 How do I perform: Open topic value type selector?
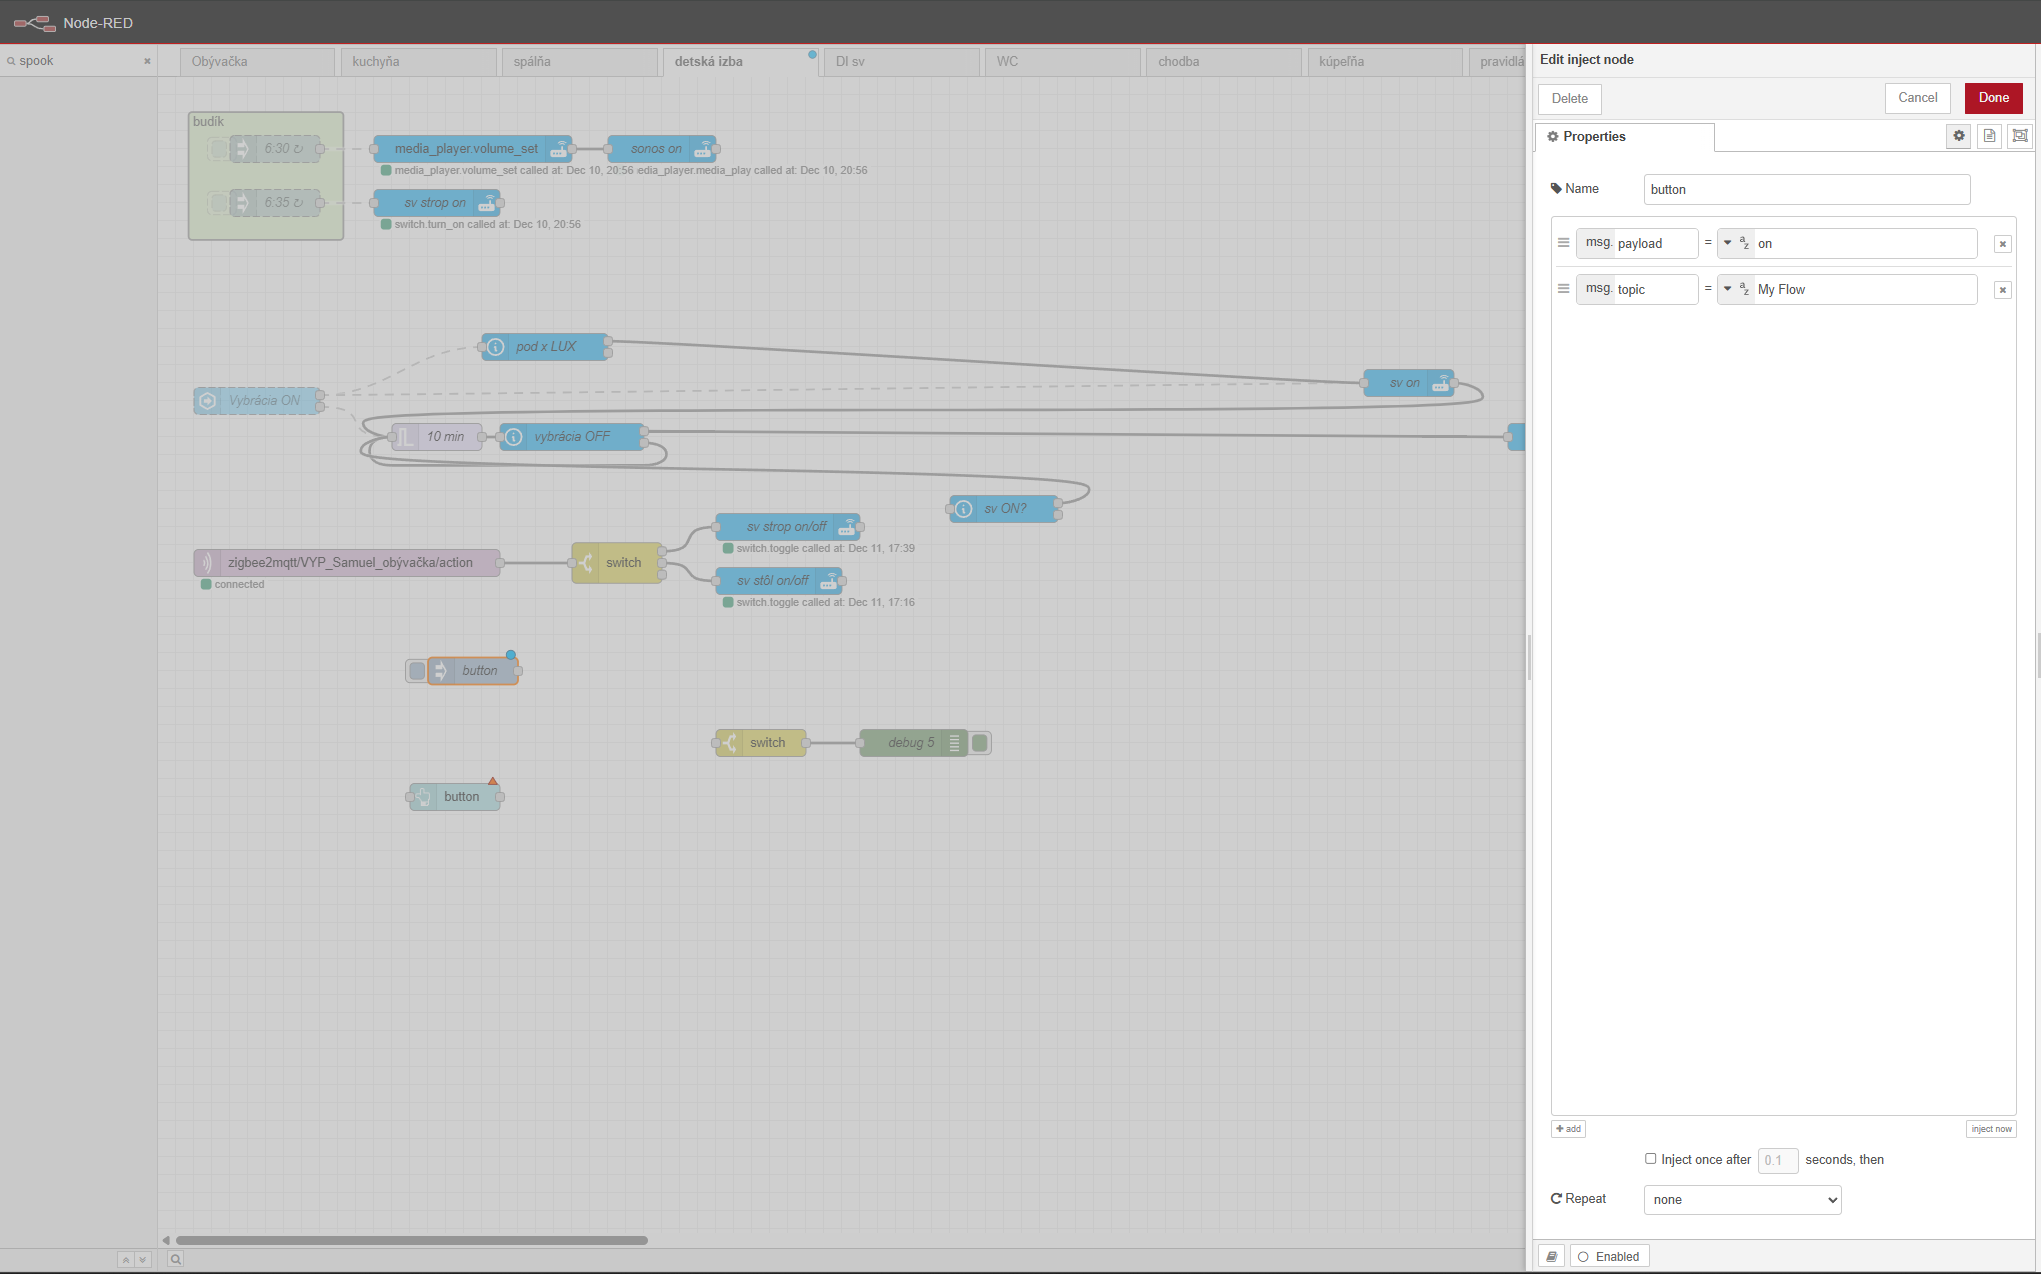1734,289
